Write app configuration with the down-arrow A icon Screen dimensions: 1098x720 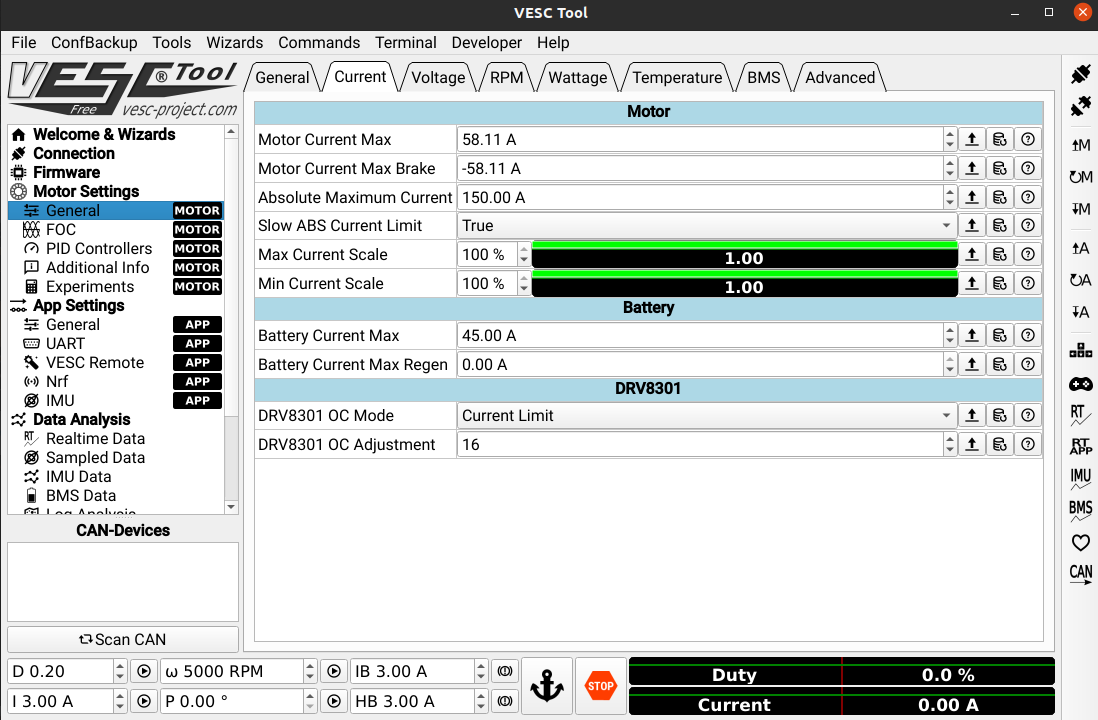pyautogui.click(x=1080, y=312)
